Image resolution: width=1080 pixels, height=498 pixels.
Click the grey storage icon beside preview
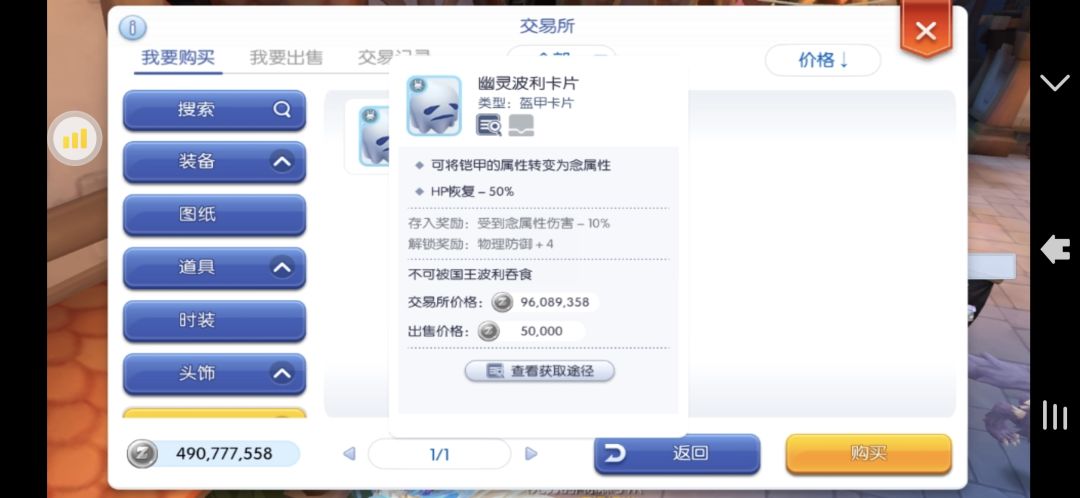pyautogui.click(x=521, y=125)
